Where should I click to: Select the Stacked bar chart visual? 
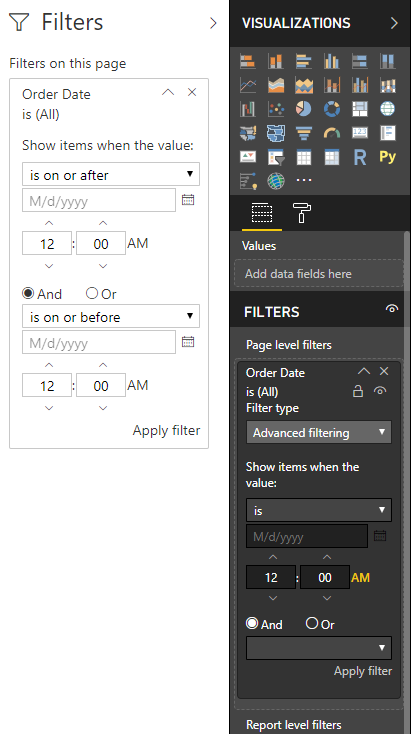[248, 61]
